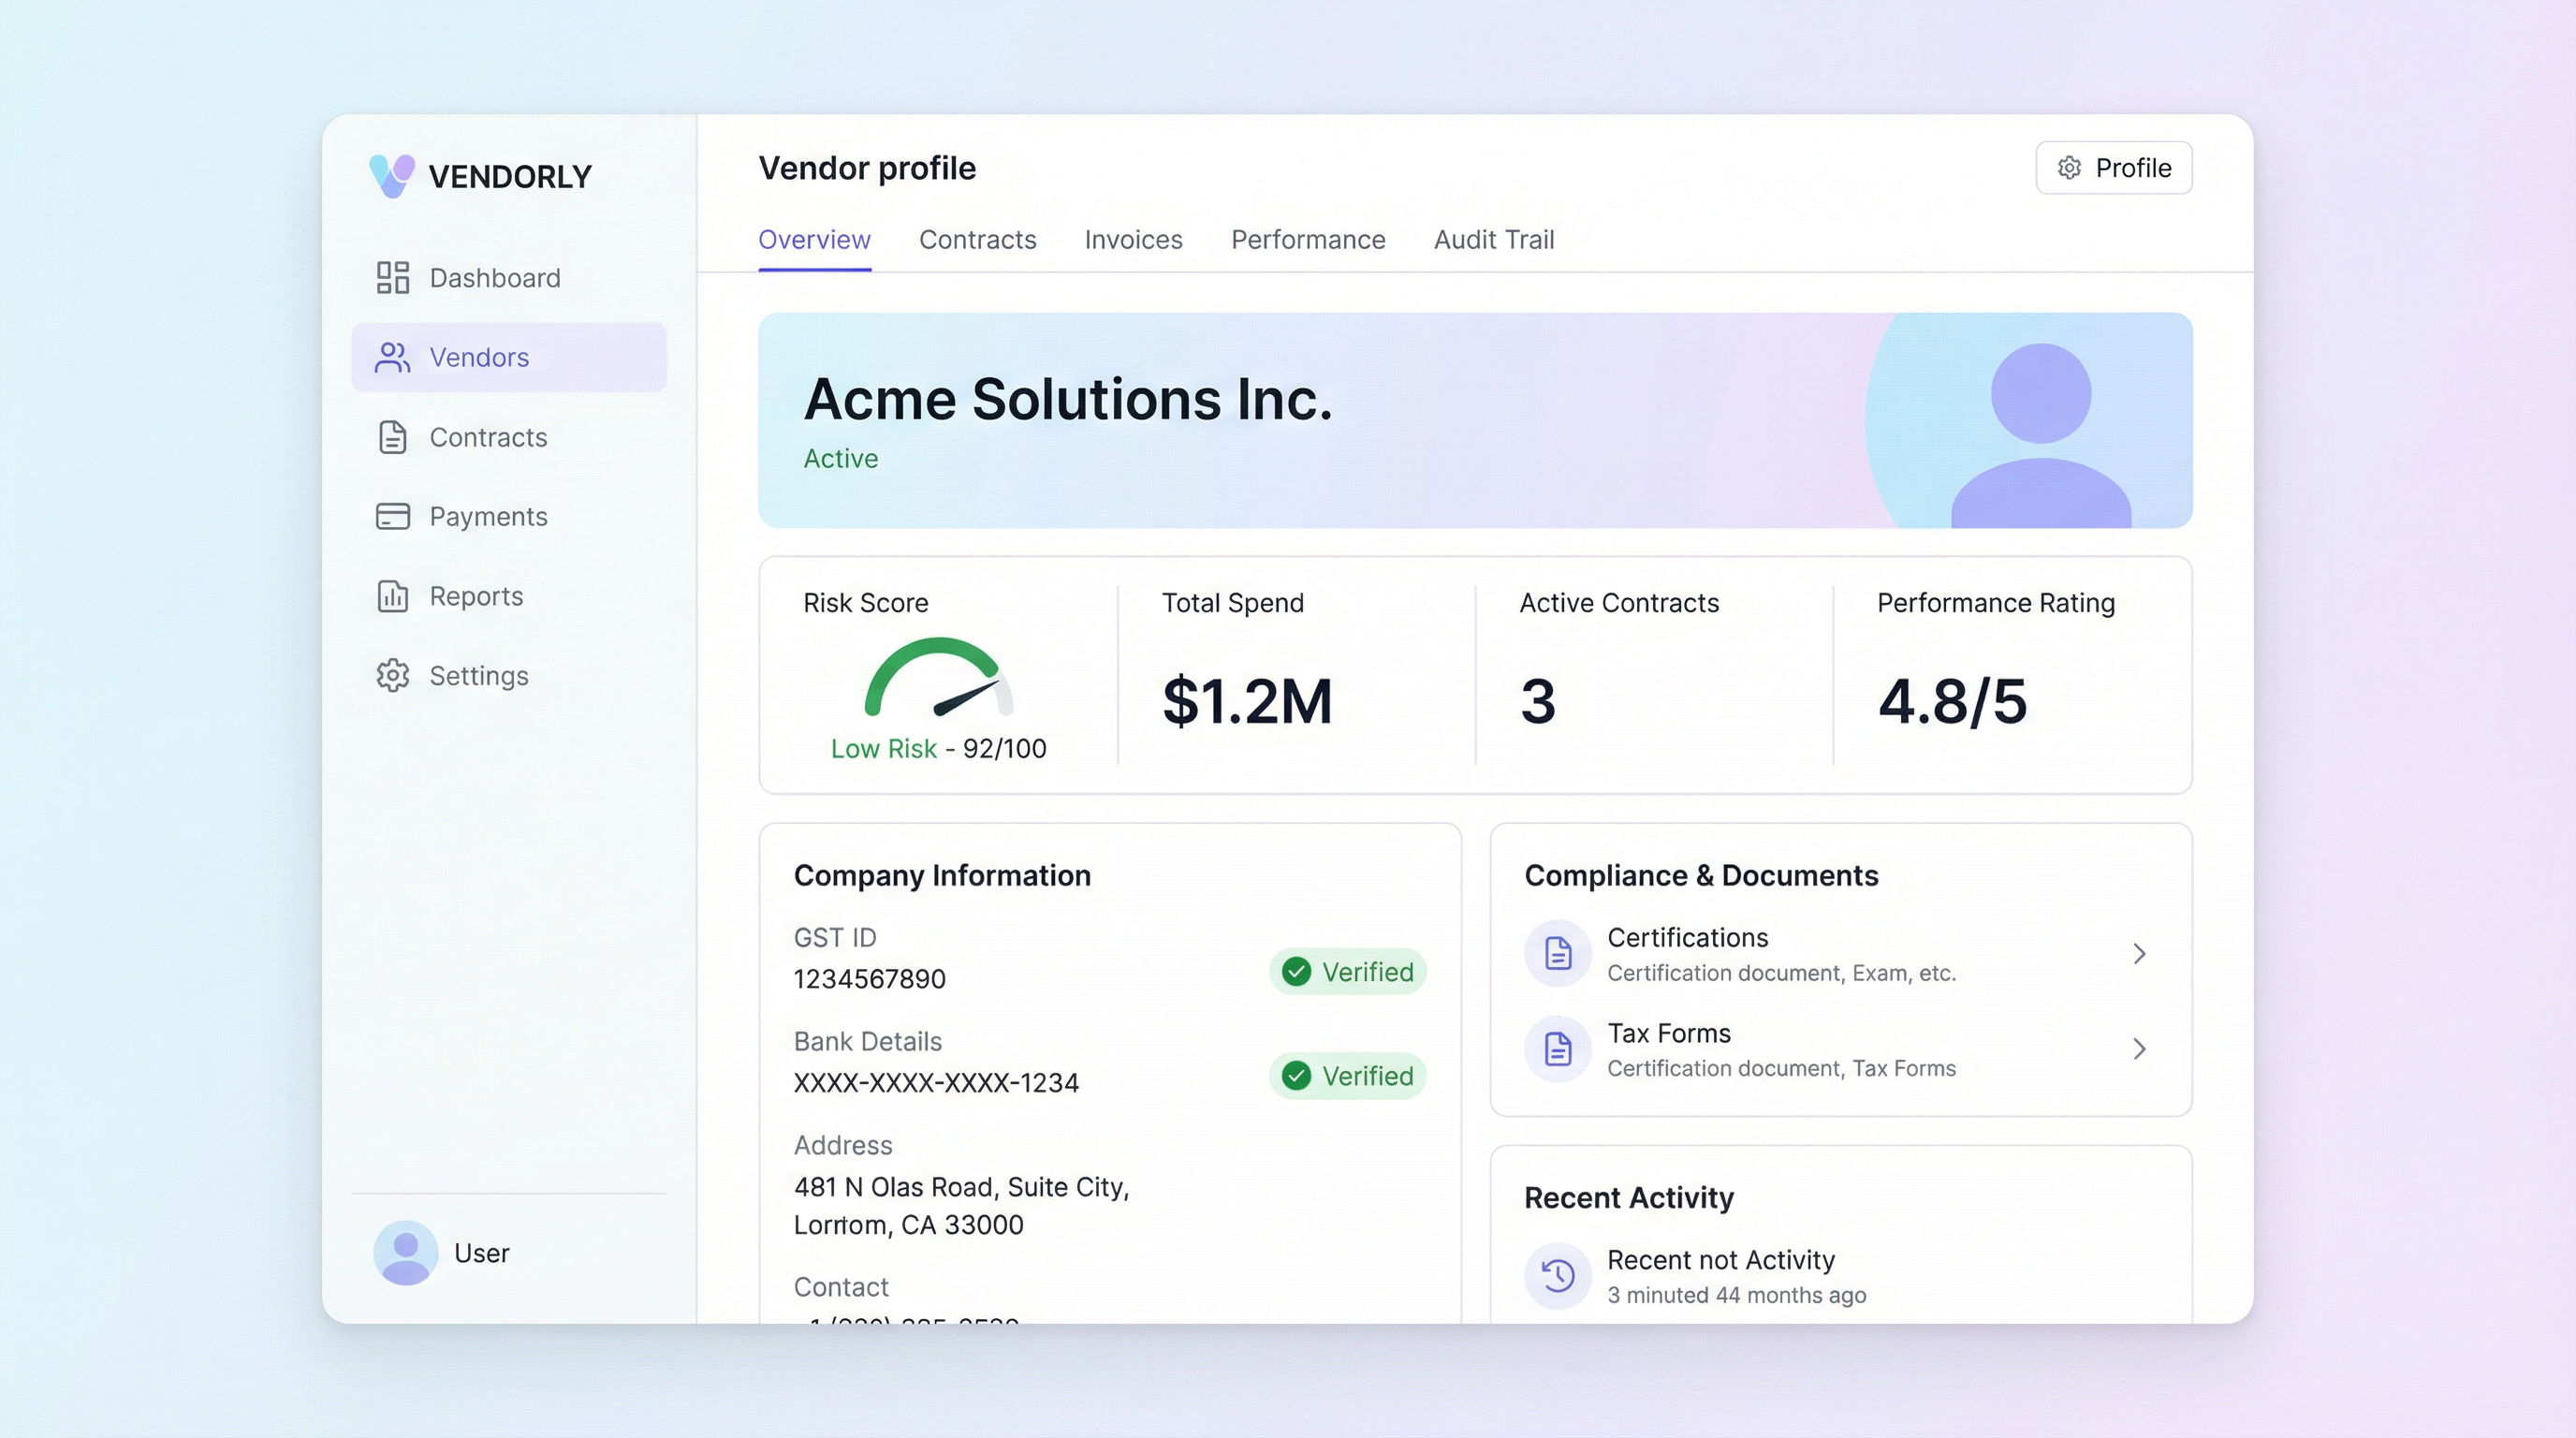Click the Settings gear icon in sidebar
2576x1438 pixels.
click(x=392, y=676)
